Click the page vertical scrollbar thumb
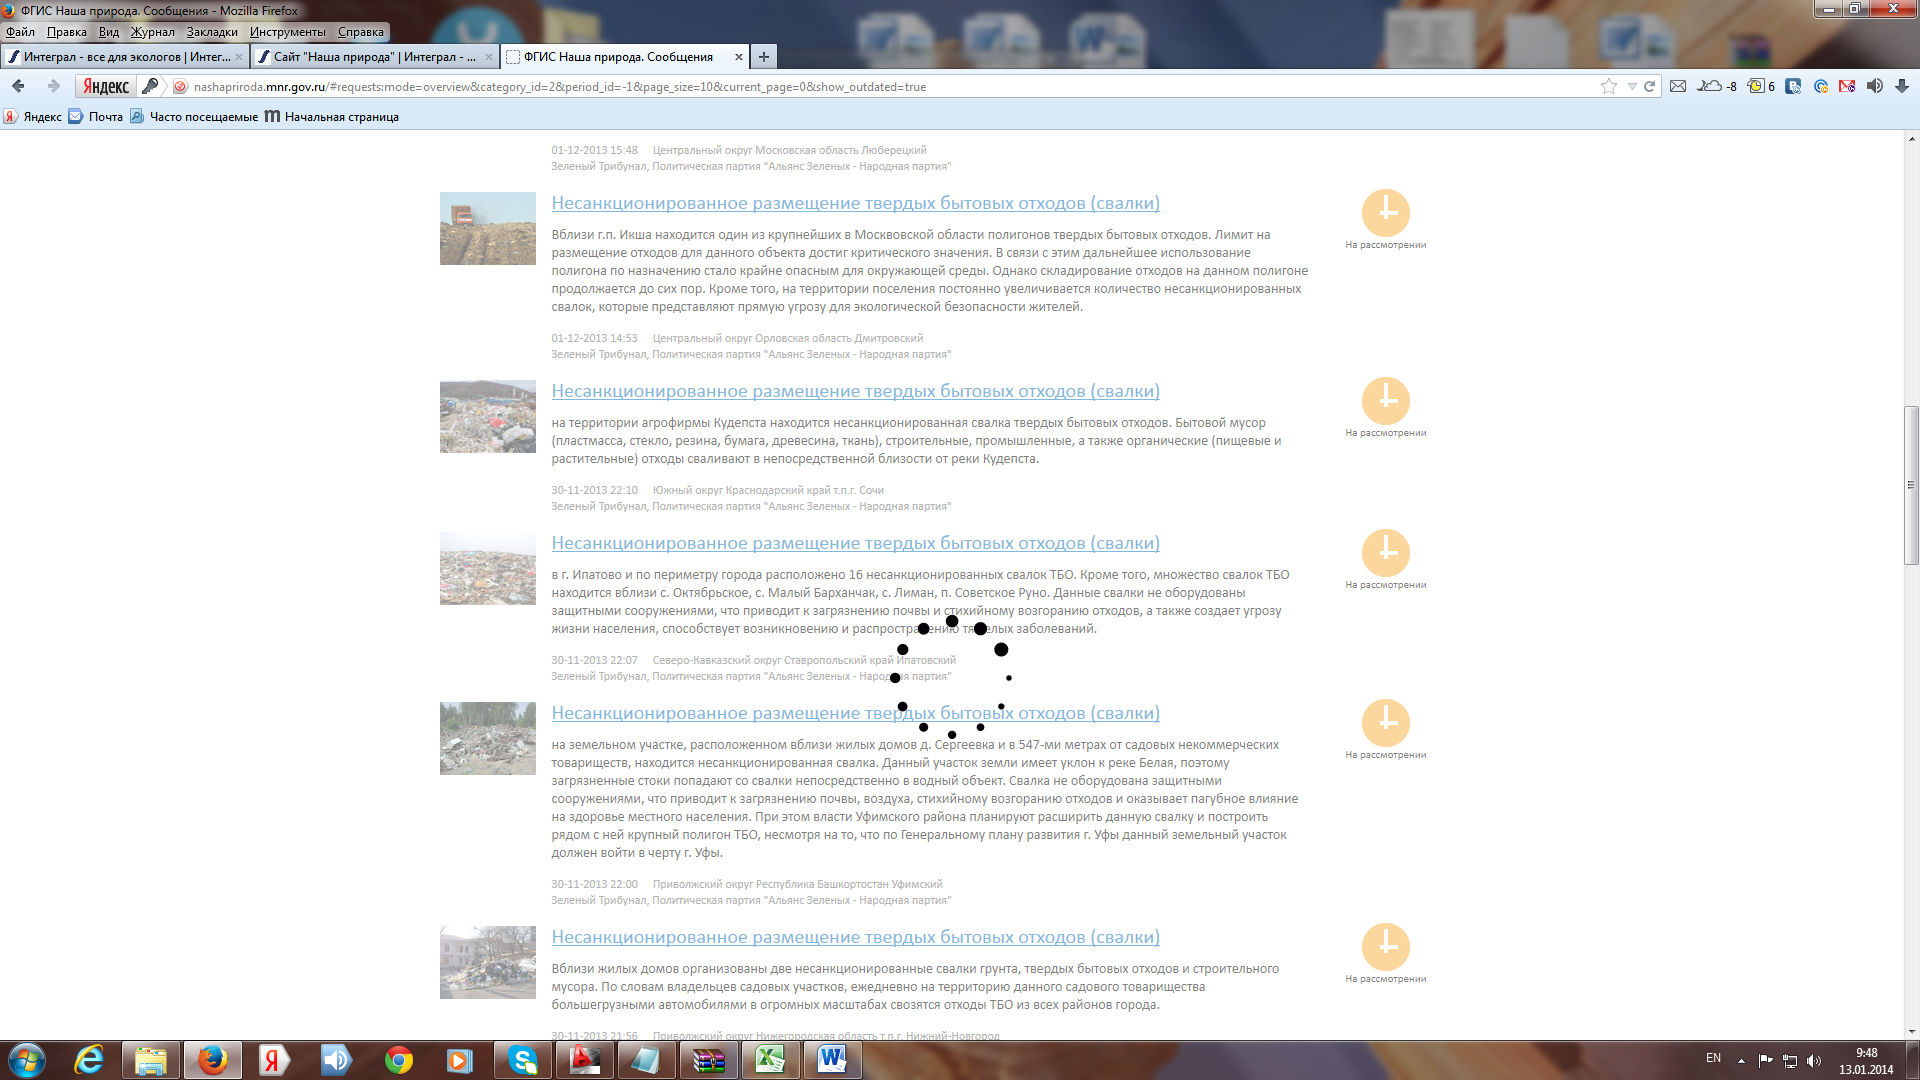Viewport: 1920px width, 1080px height. [1911, 485]
